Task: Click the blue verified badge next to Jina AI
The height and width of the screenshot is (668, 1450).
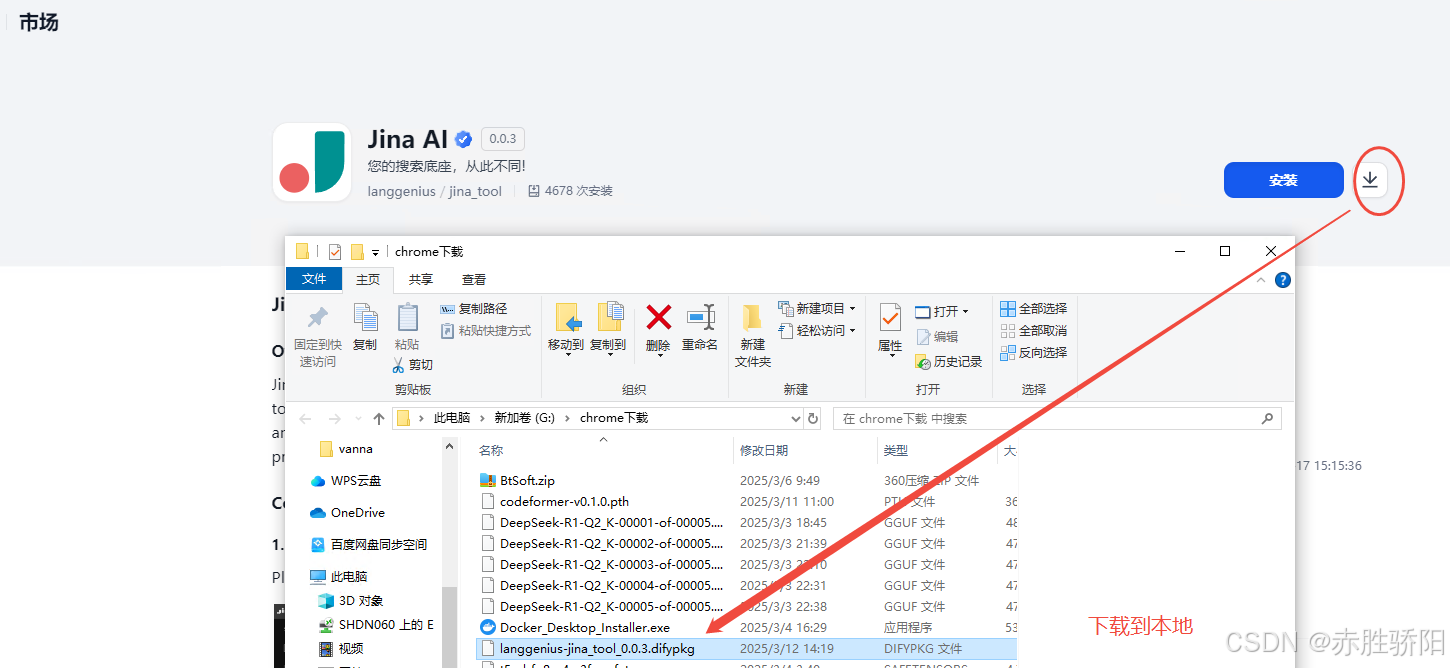Action: (x=463, y=140)
